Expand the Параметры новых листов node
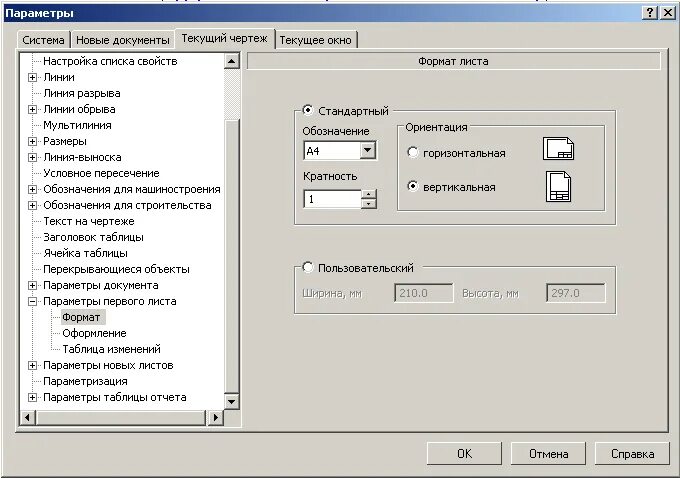Viewport: 680px width, 478px height. pos(32,366)
